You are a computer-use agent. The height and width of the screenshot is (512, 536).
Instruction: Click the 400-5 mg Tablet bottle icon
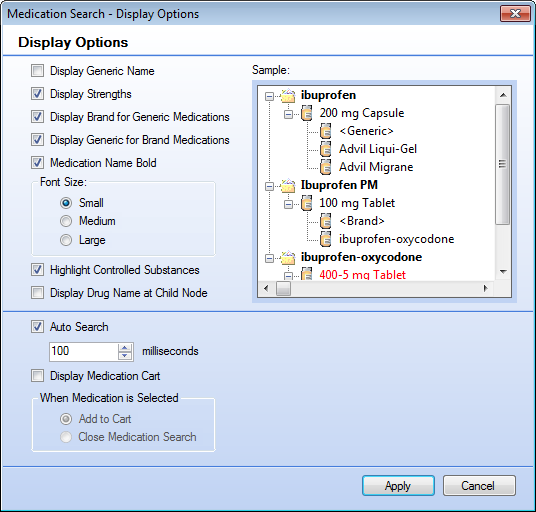click(x=307, y=274)
